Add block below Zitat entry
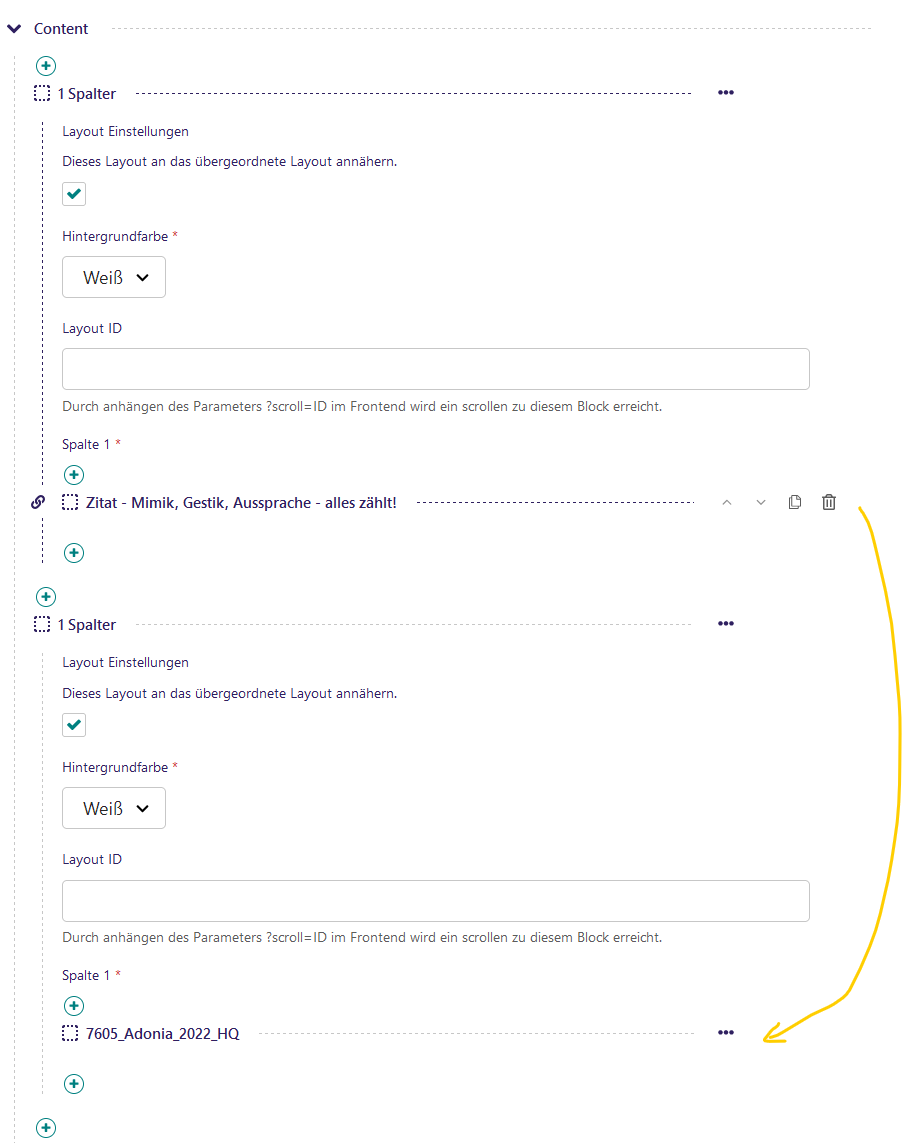 point(74,553)
